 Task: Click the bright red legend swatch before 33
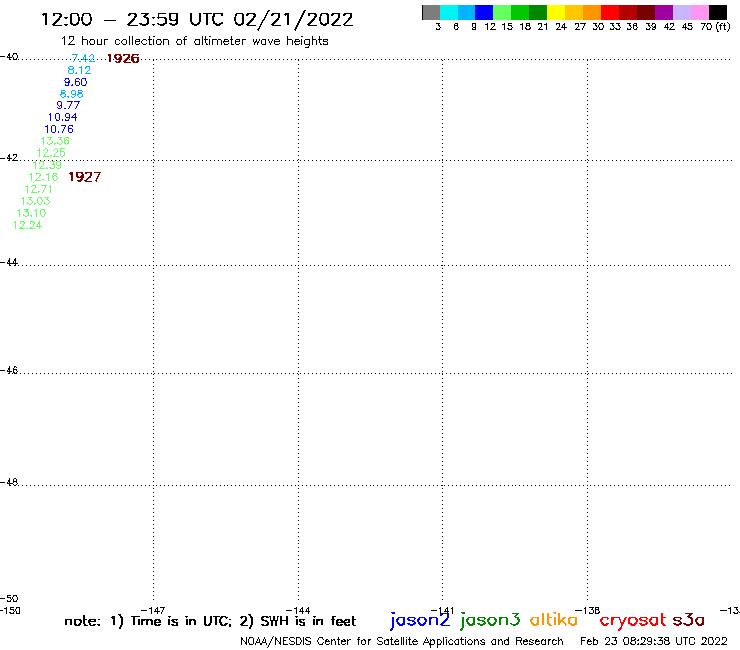610,12
